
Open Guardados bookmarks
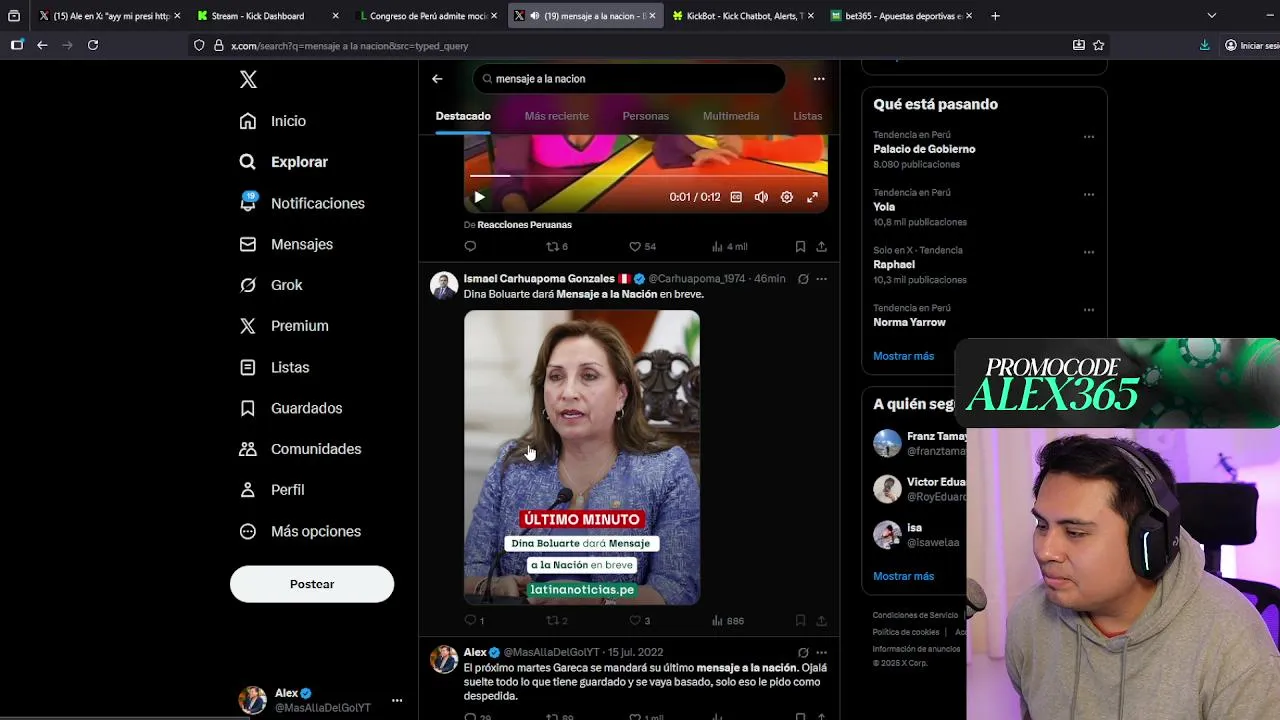(x=291, y=408)
